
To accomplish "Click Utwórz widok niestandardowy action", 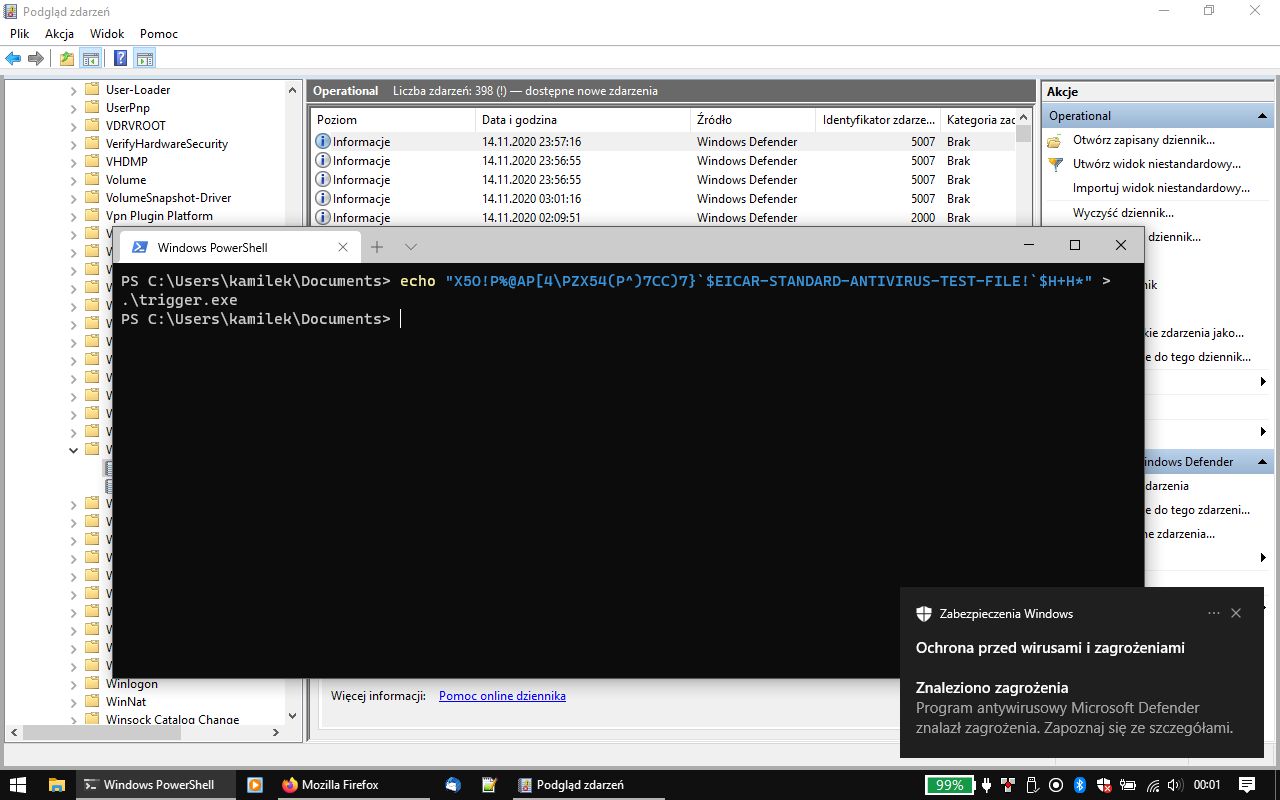I will click(x=1157, y=164).
